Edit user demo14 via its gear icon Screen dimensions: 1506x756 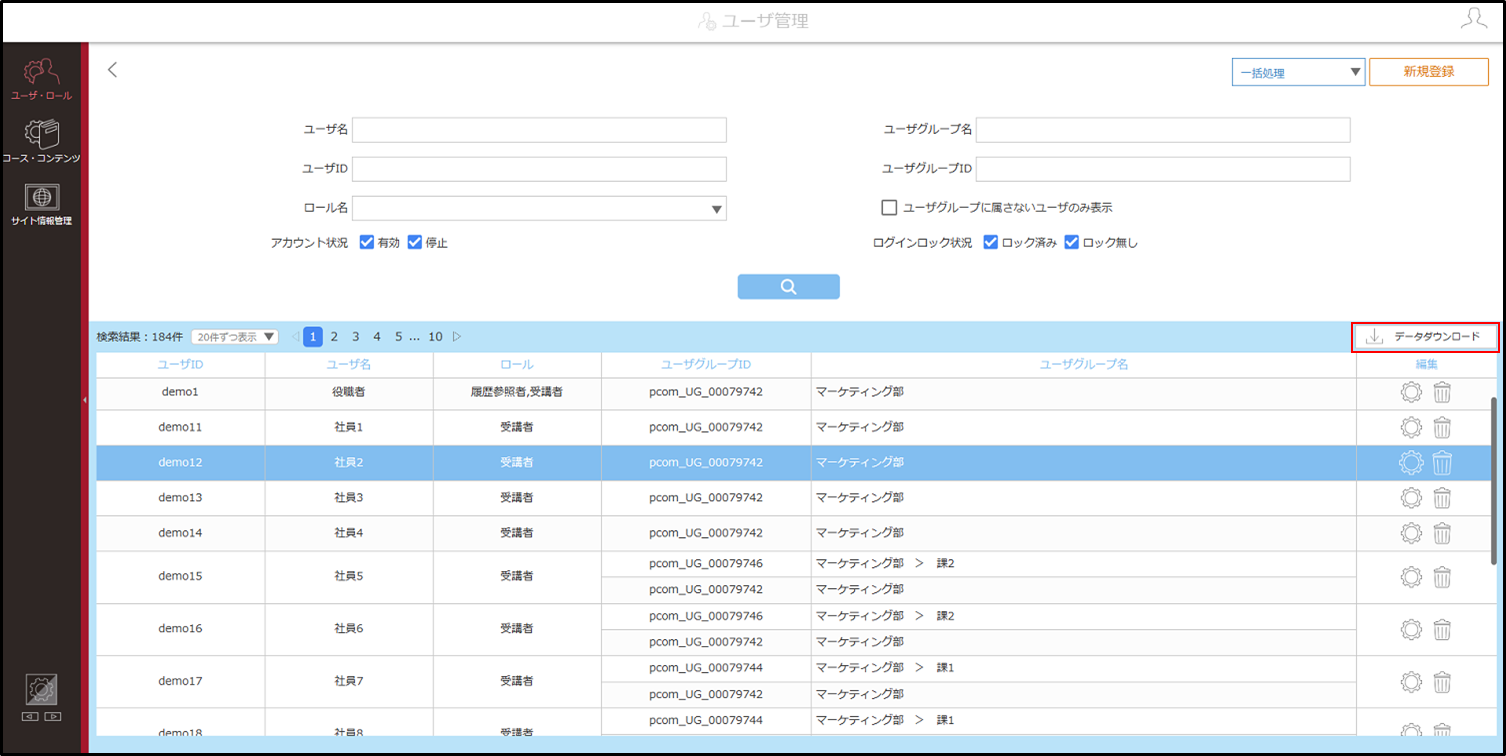click(x=1411, y=533)
